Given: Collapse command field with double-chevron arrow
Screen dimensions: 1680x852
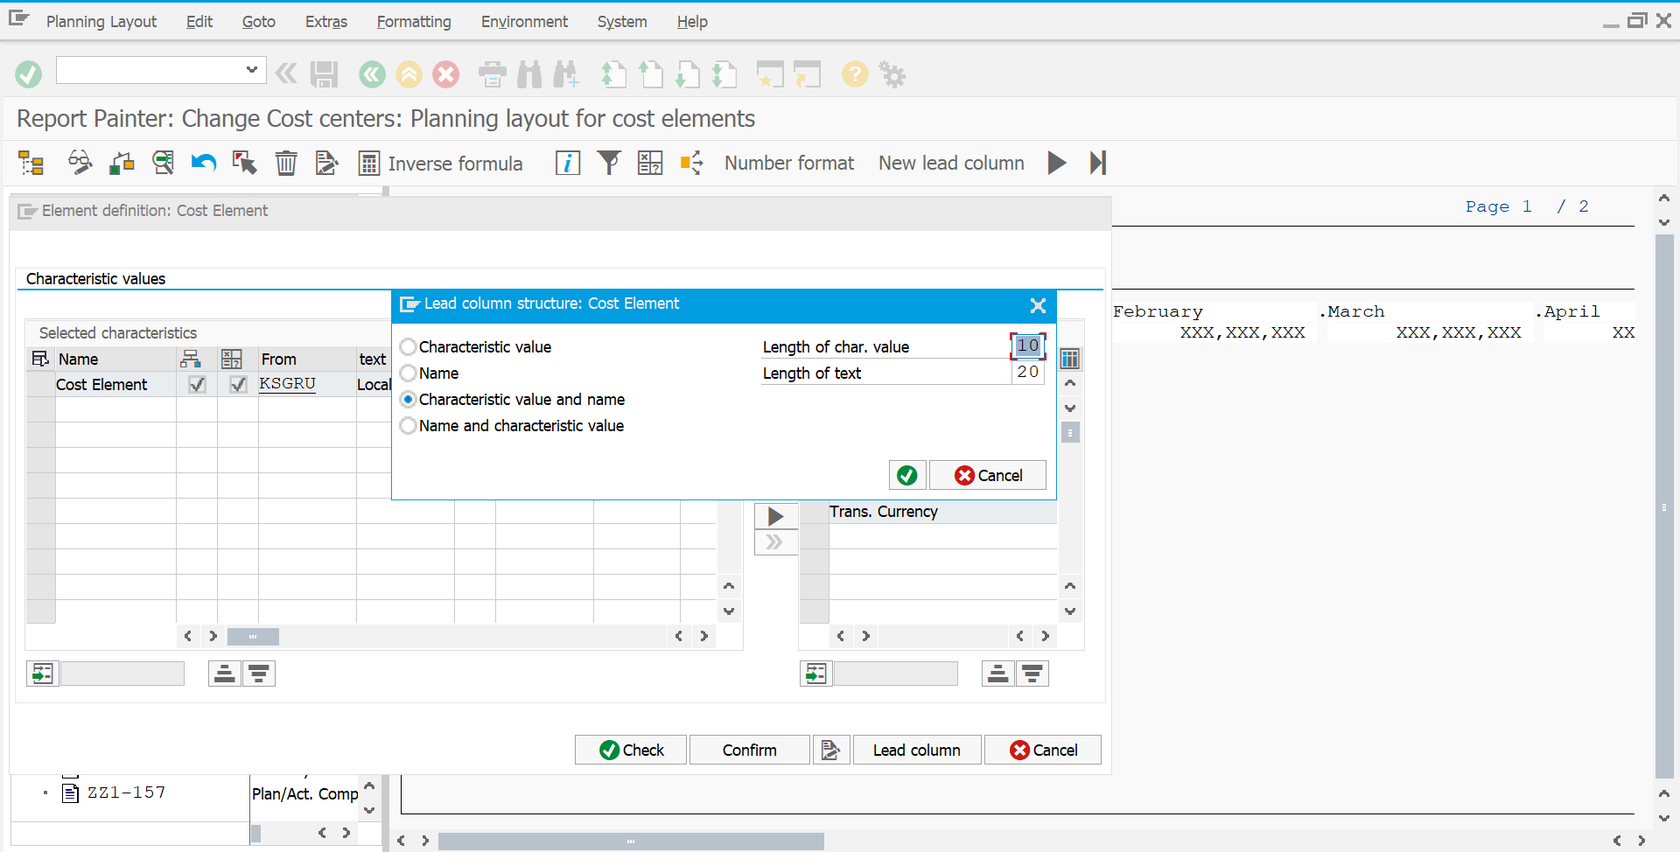Looking at the screenshot, I should pos(286,72).
